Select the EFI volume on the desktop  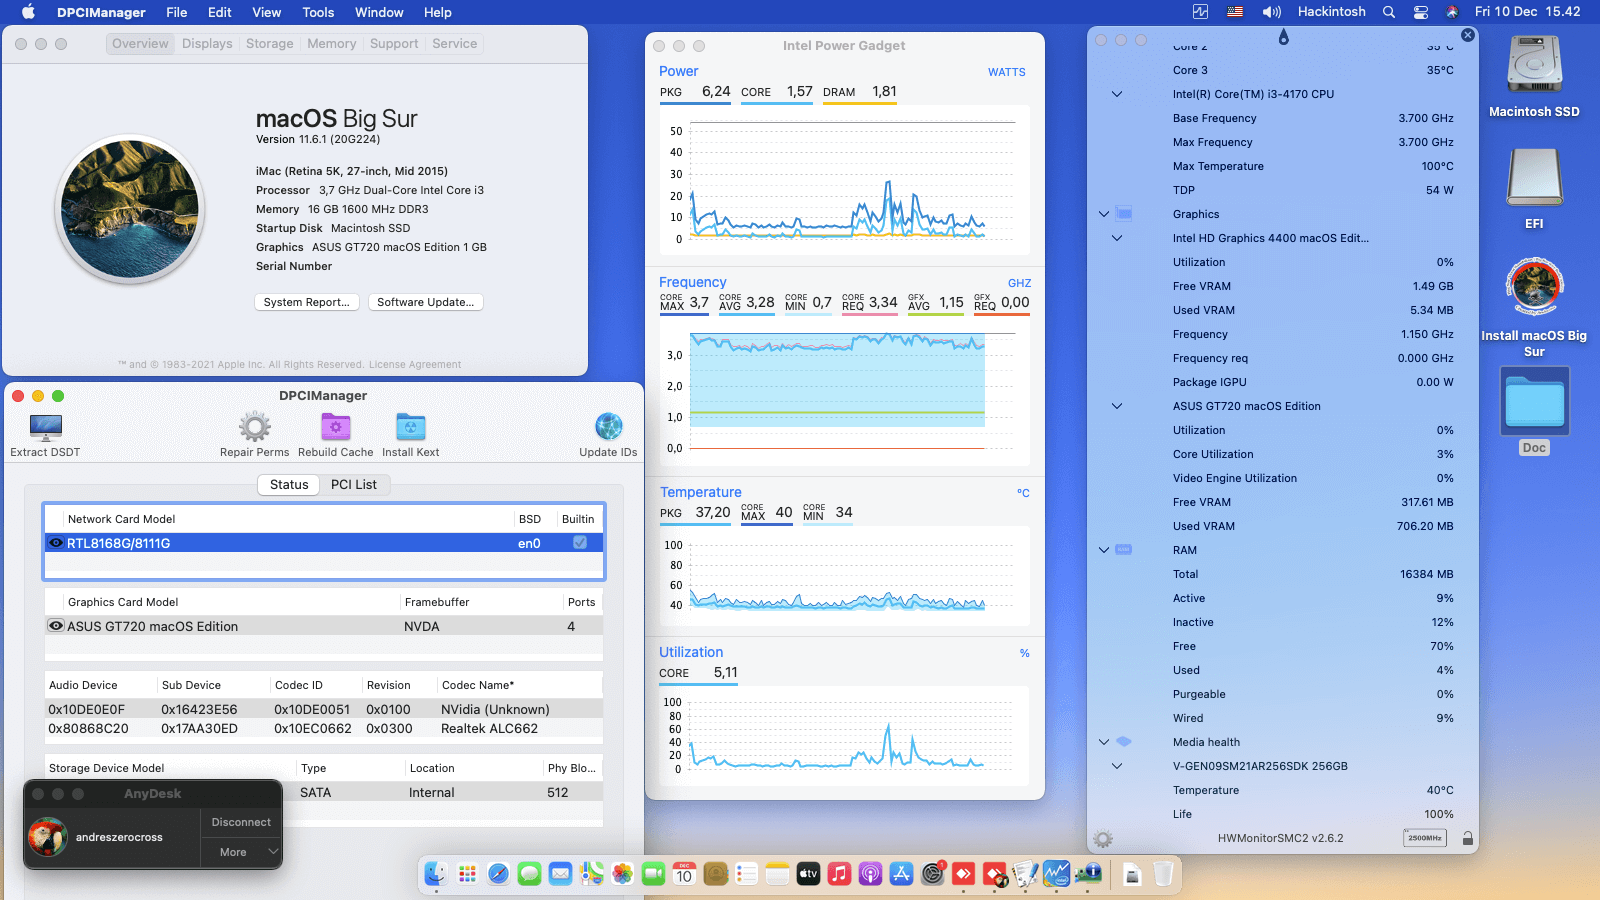(1534, 189)
